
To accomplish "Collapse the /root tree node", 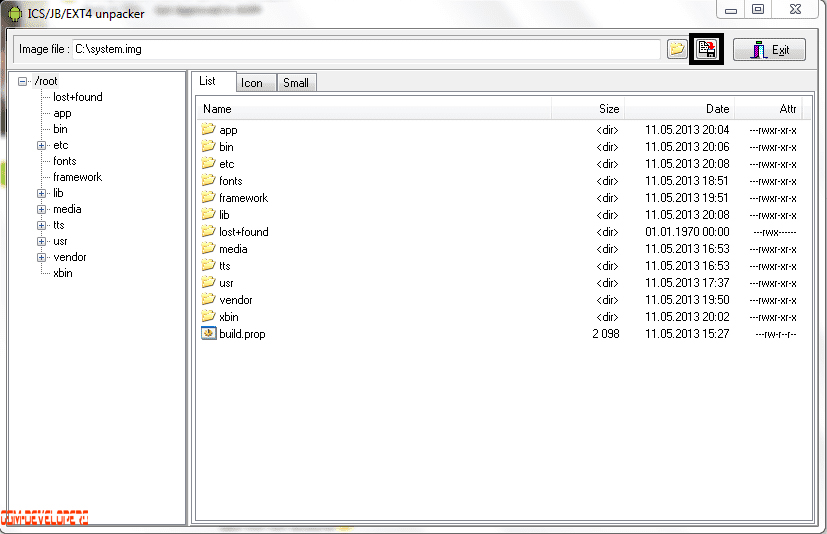I will (22, 81).
